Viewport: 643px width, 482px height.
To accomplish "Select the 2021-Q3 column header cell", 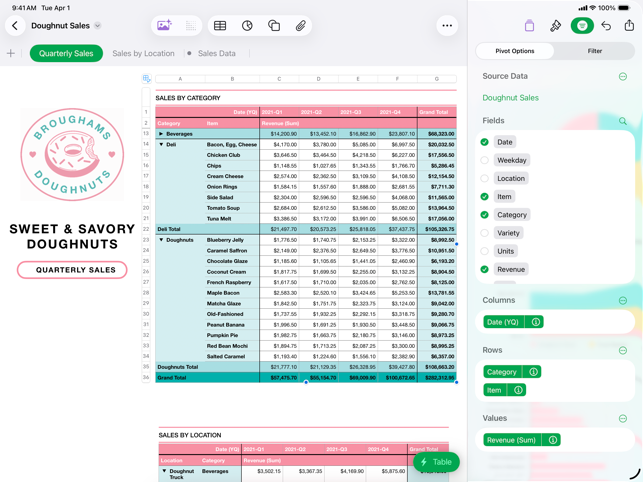I will pyautogui.click(x=358, y=112).
